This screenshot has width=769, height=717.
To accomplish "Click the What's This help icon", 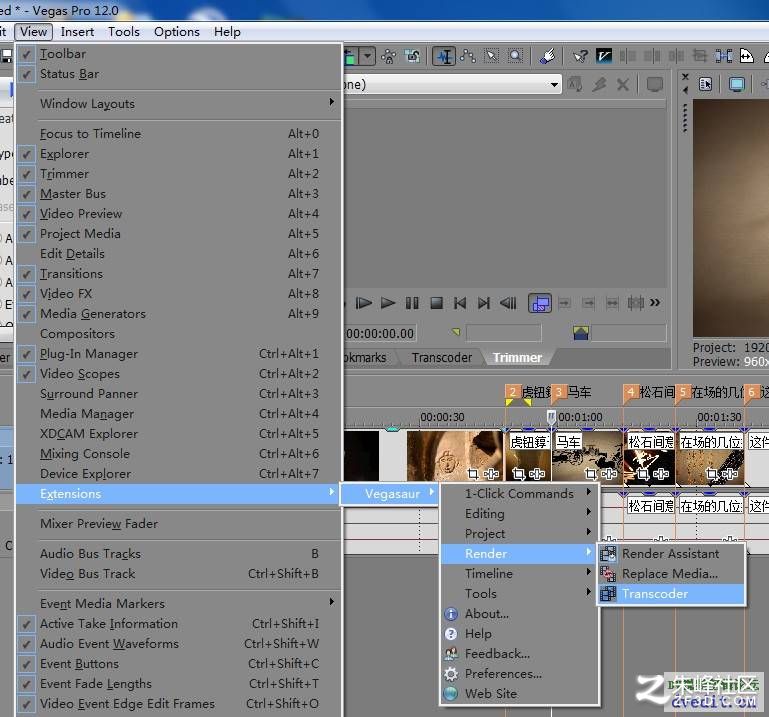I will [580, 57].
